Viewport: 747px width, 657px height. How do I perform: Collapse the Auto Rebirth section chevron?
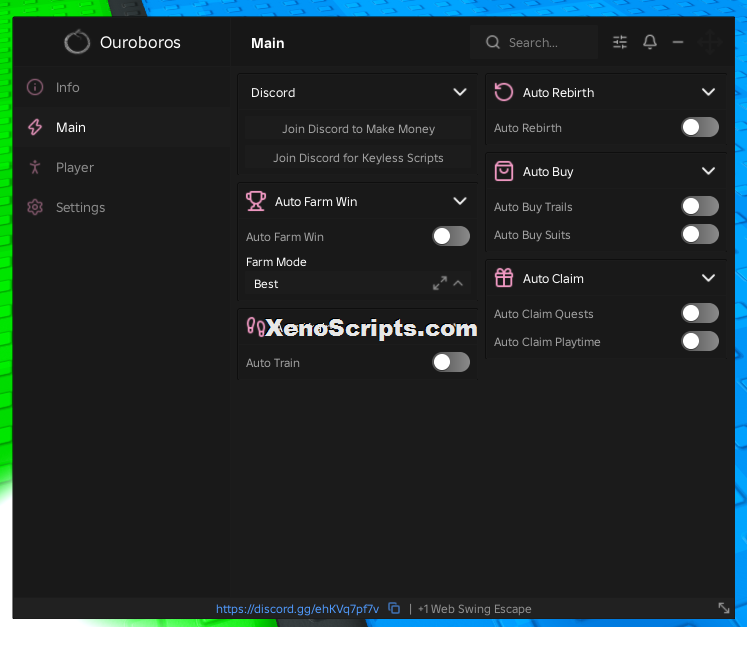pyautogui.click(x=708, y=92)
